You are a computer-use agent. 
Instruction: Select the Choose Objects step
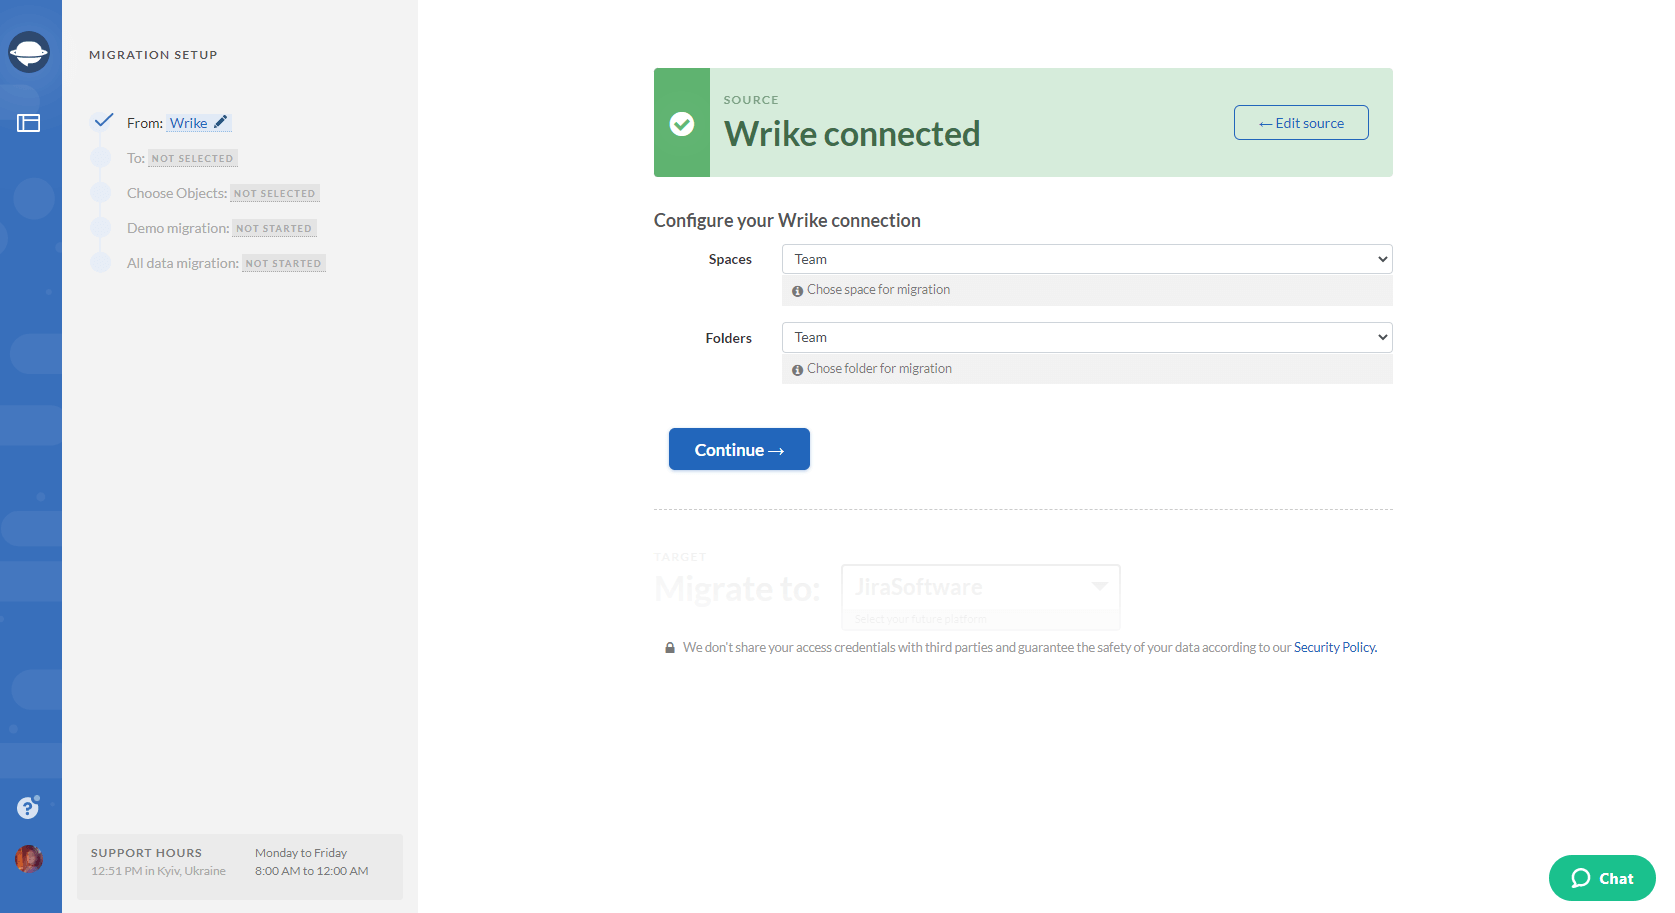[223, 193]
